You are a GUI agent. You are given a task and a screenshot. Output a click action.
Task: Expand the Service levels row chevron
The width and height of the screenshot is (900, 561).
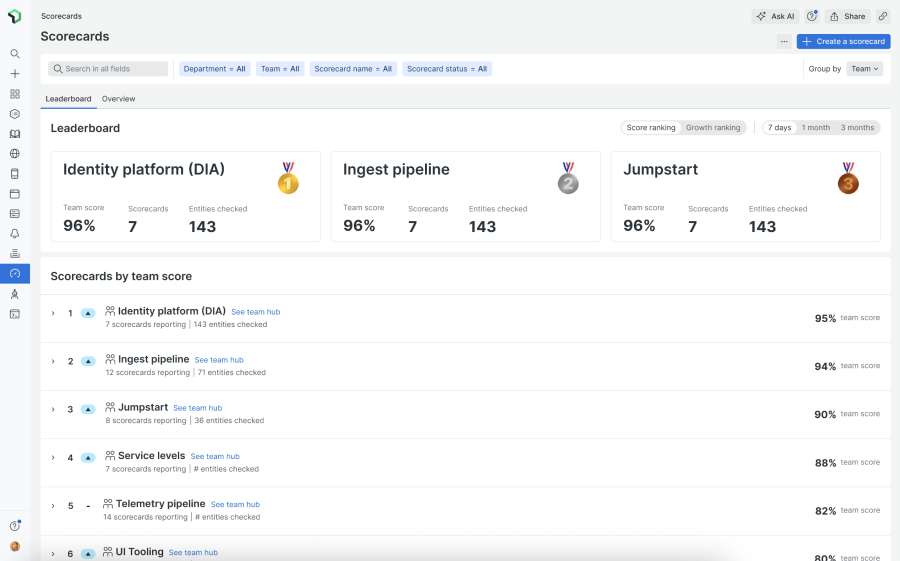point(53,458)
